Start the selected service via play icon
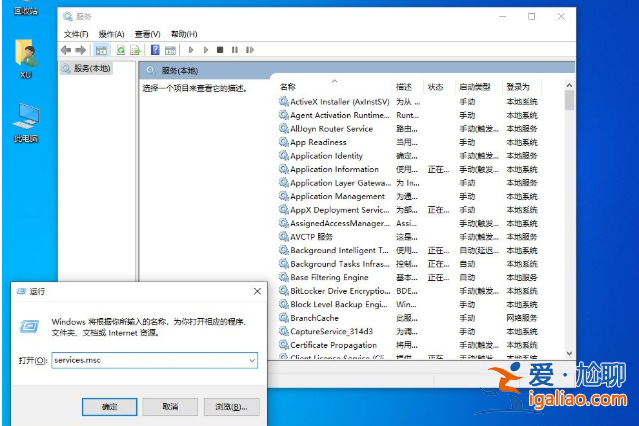639x426 pixels. tap(191, 50)
